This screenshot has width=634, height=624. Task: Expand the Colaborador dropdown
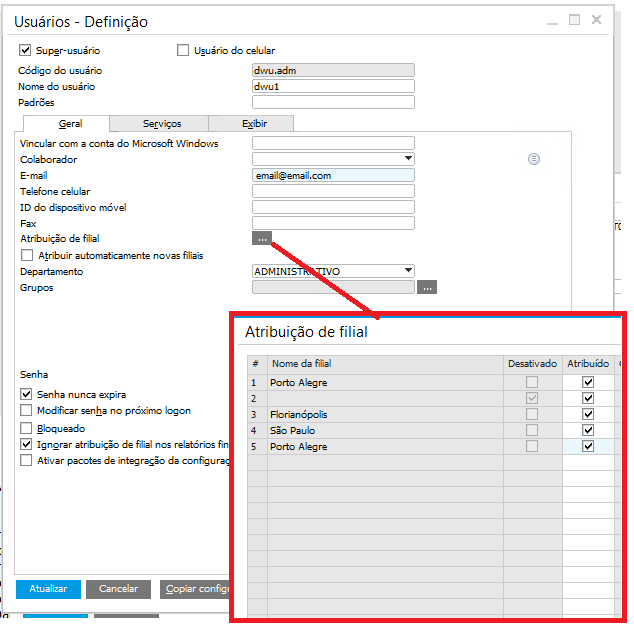point(408,159)
